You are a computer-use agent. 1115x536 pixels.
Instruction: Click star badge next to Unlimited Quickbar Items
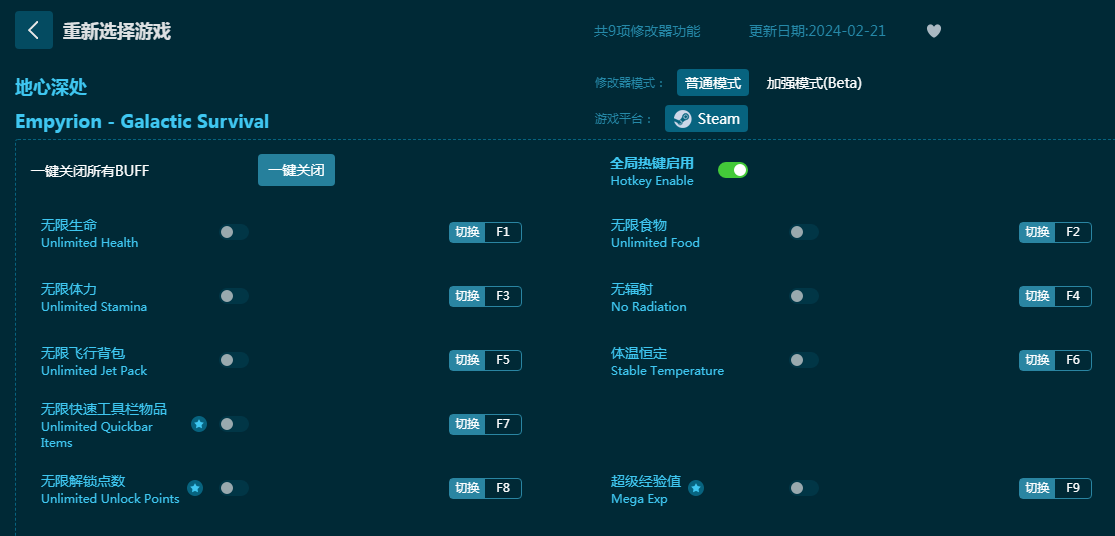tap(199, 424)
